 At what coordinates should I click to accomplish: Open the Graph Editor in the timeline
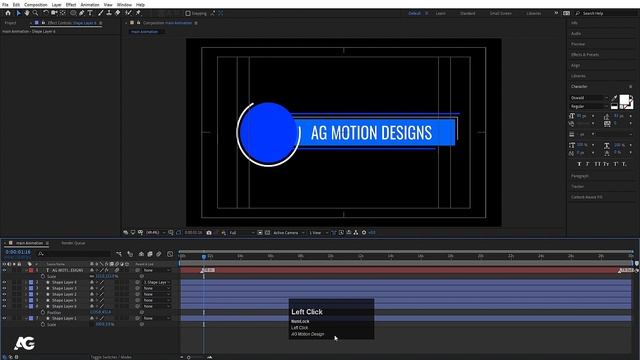pos(170,254)
